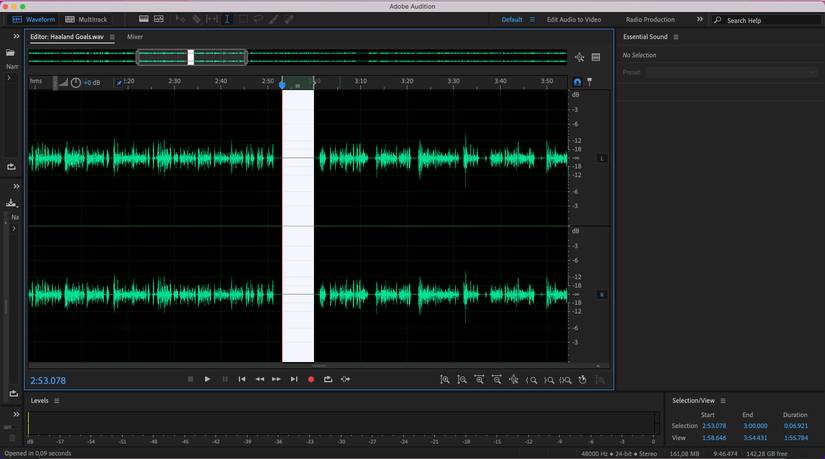
Task: Toggle the channel list icon beside navigator
Action: [x=596, y=57]
